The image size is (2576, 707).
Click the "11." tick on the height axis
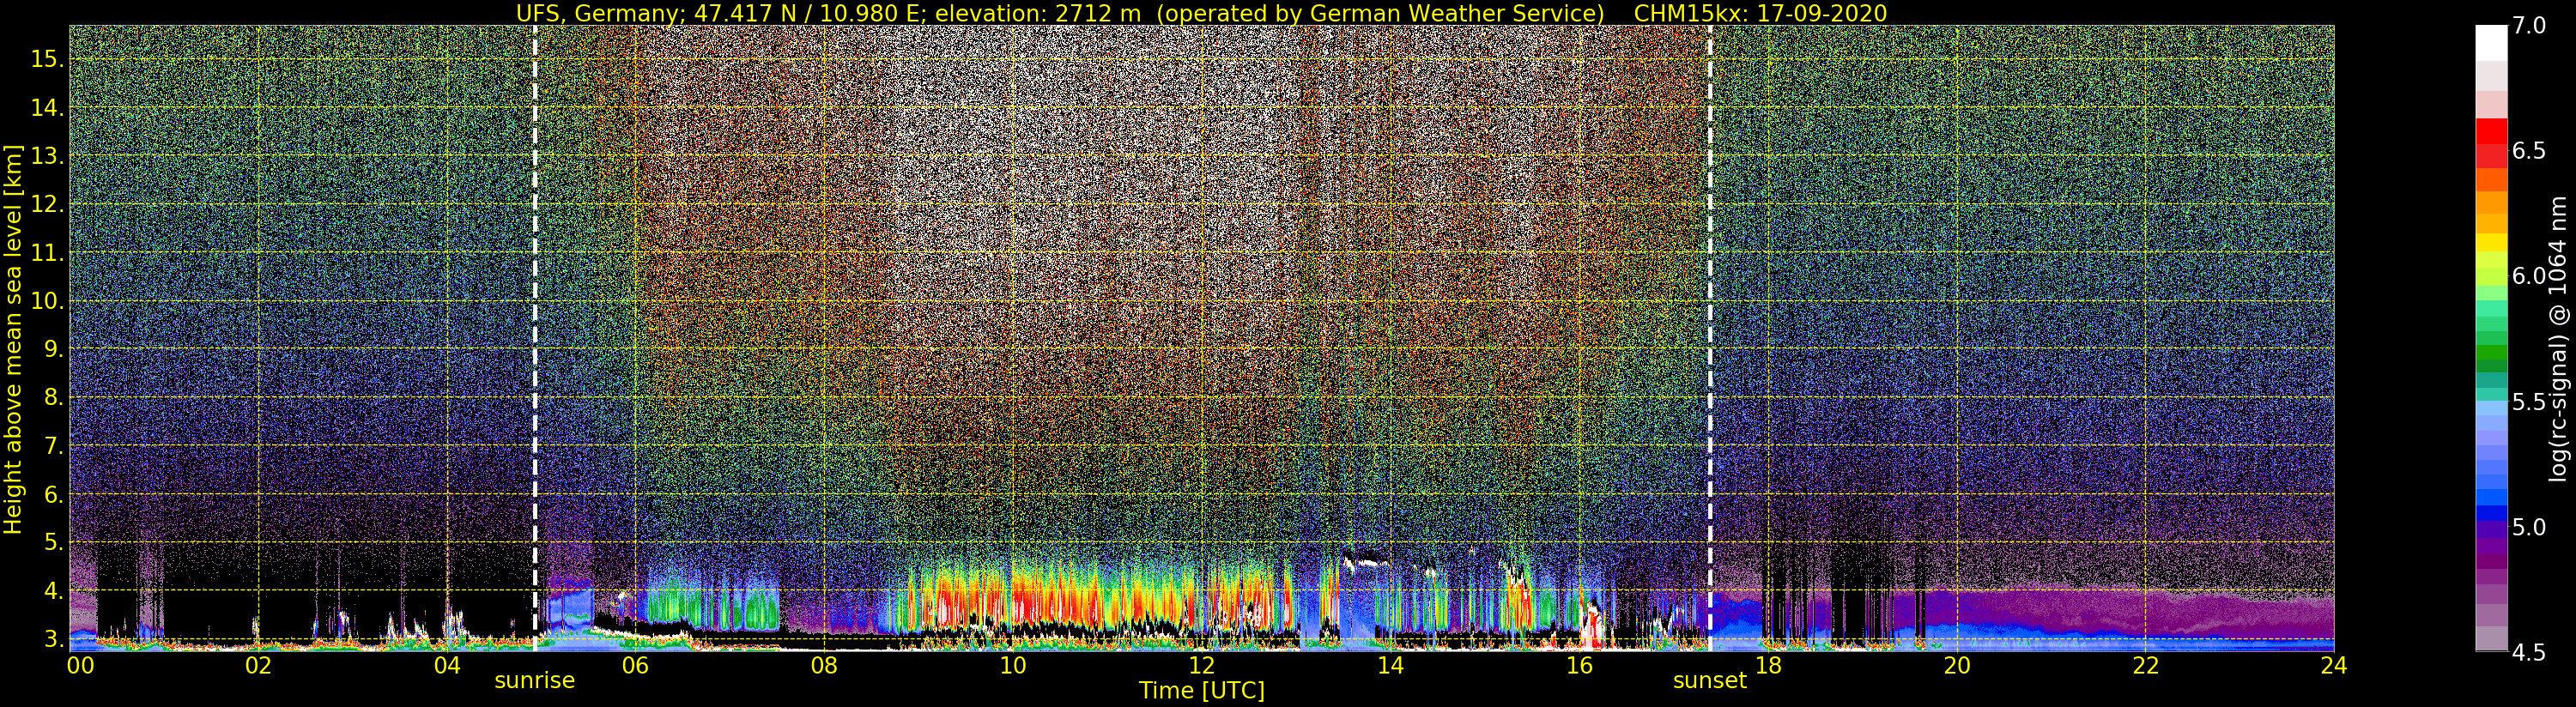click(47, 253)
